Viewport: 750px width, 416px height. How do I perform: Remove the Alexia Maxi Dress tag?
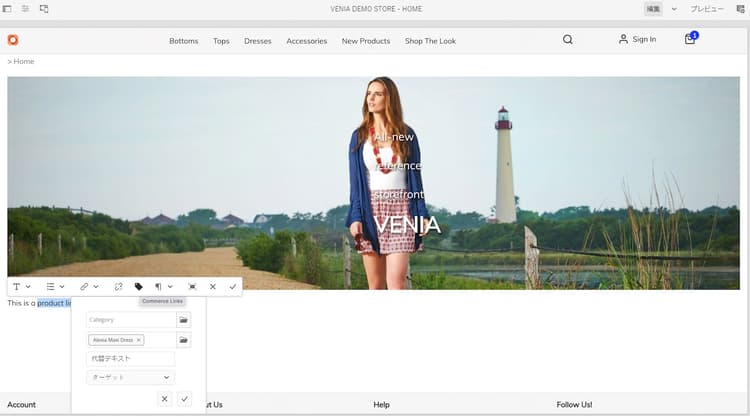pos(139,340)
